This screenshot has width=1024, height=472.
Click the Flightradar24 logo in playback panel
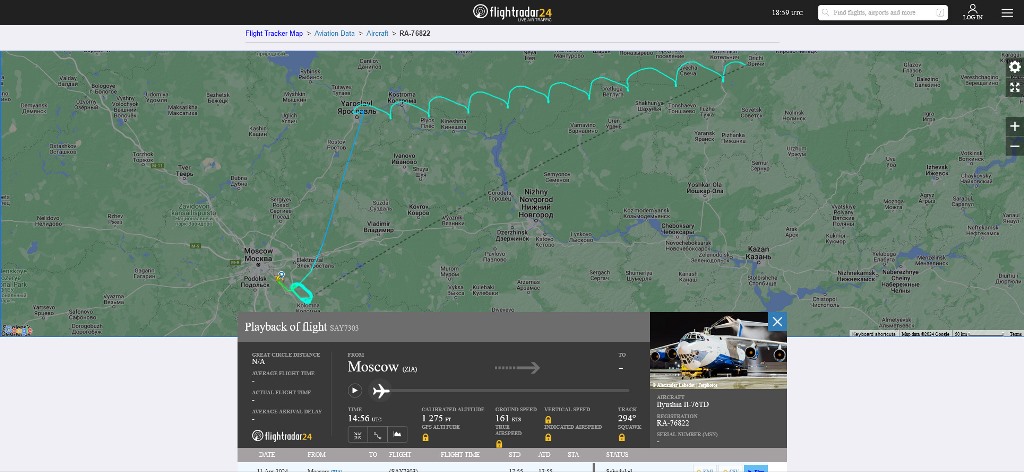click(x=282, y=435)
